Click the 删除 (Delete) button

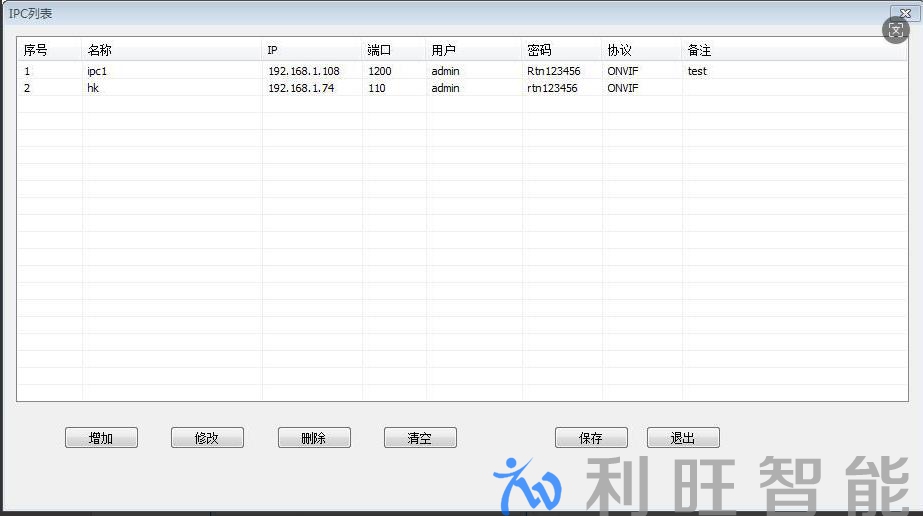(x=314, y=438)
